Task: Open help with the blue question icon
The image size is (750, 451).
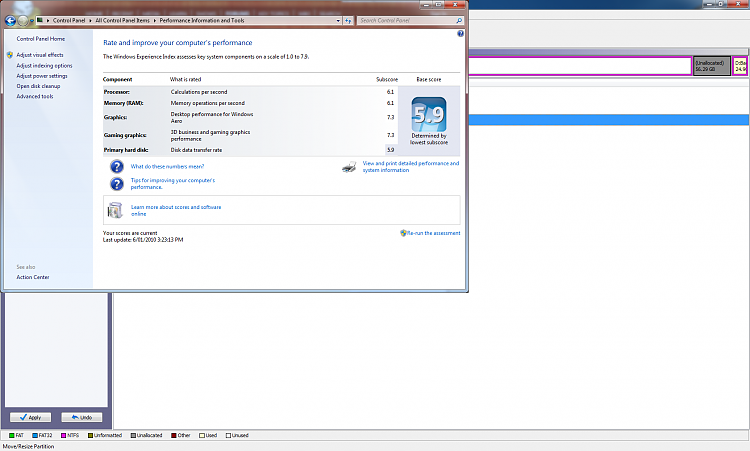Action: coord(460,33)
